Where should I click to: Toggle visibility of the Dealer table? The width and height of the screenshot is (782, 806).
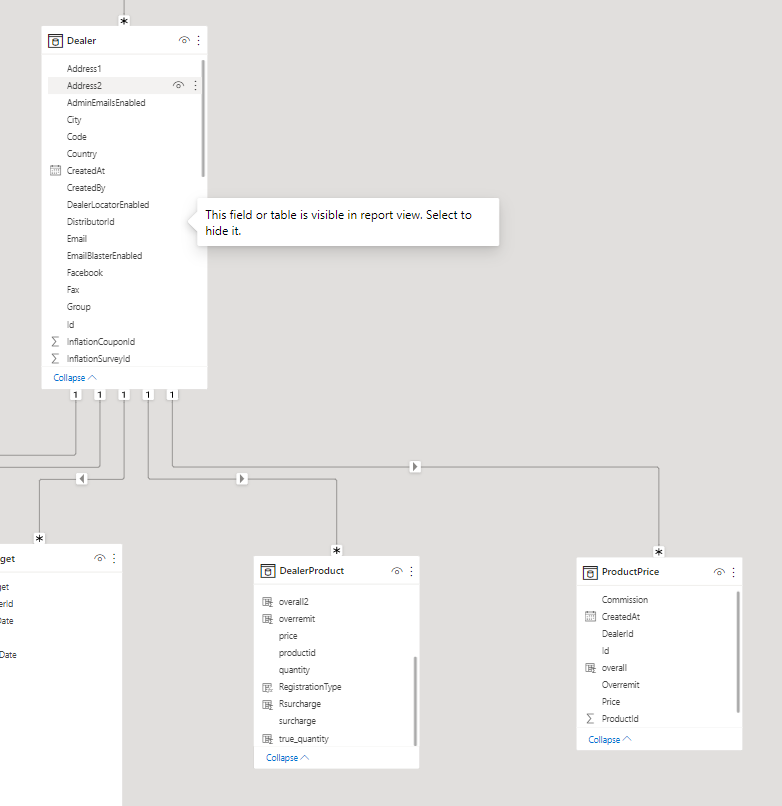coord(184,40)
